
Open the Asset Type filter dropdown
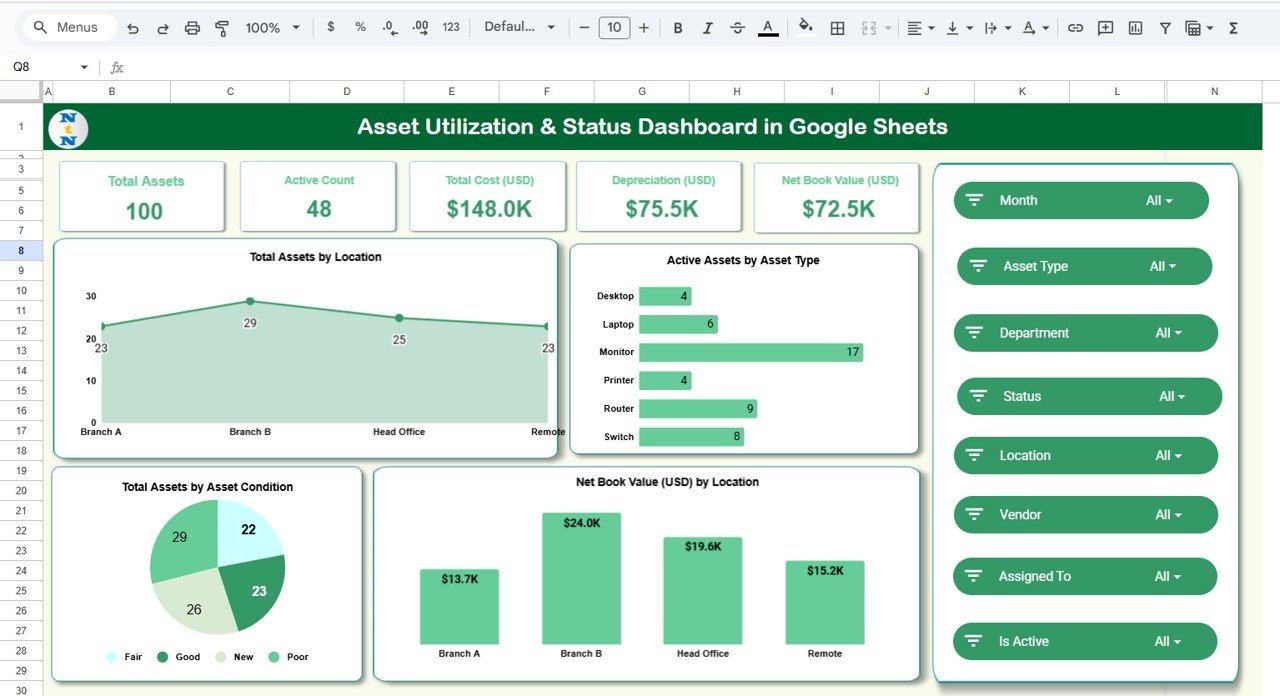tap(1162, 267)
